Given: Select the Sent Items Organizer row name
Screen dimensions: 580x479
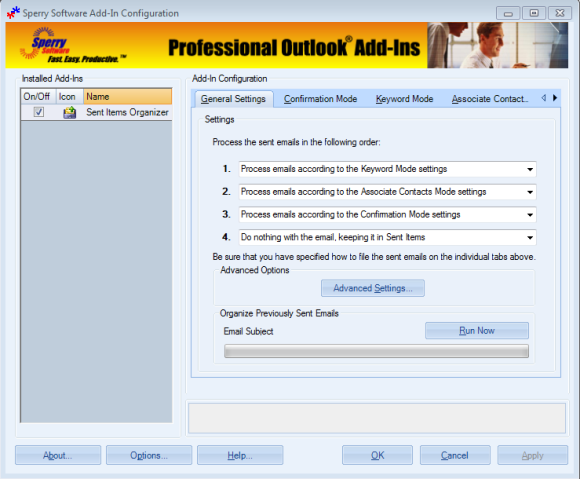Looking at the screenshot, I should (x=127, y=112).
